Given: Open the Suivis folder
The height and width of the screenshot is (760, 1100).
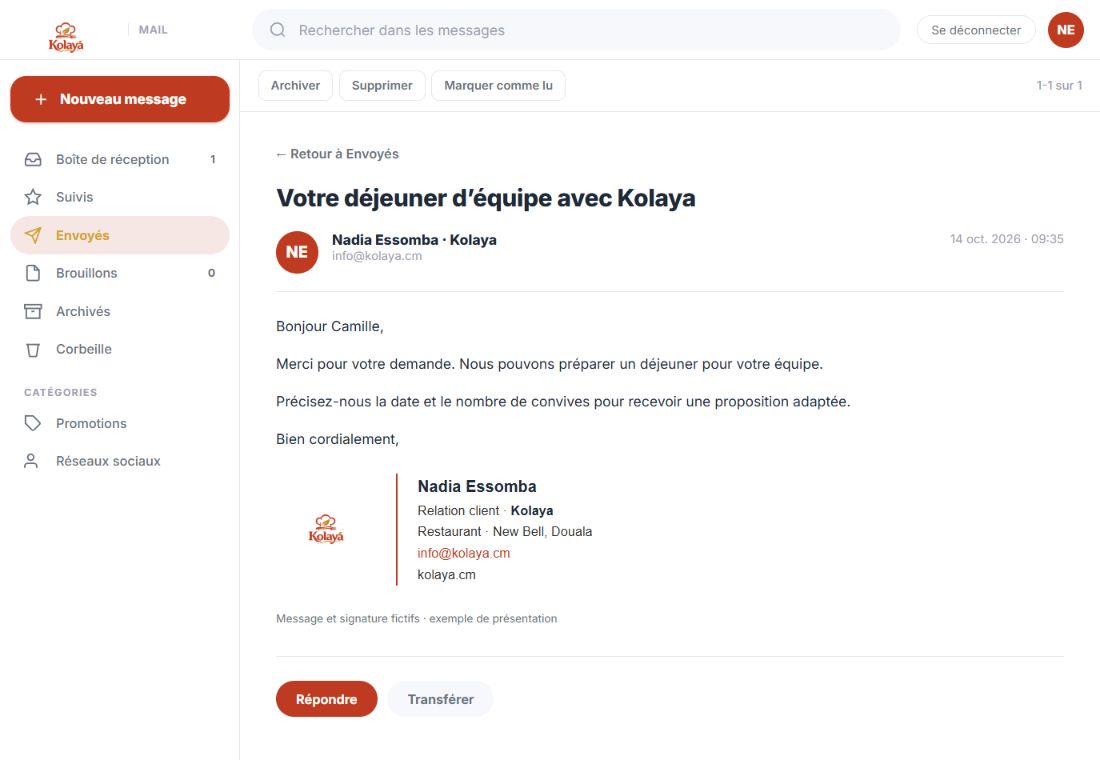Looking at the screenshot, I should coord(120,197).
